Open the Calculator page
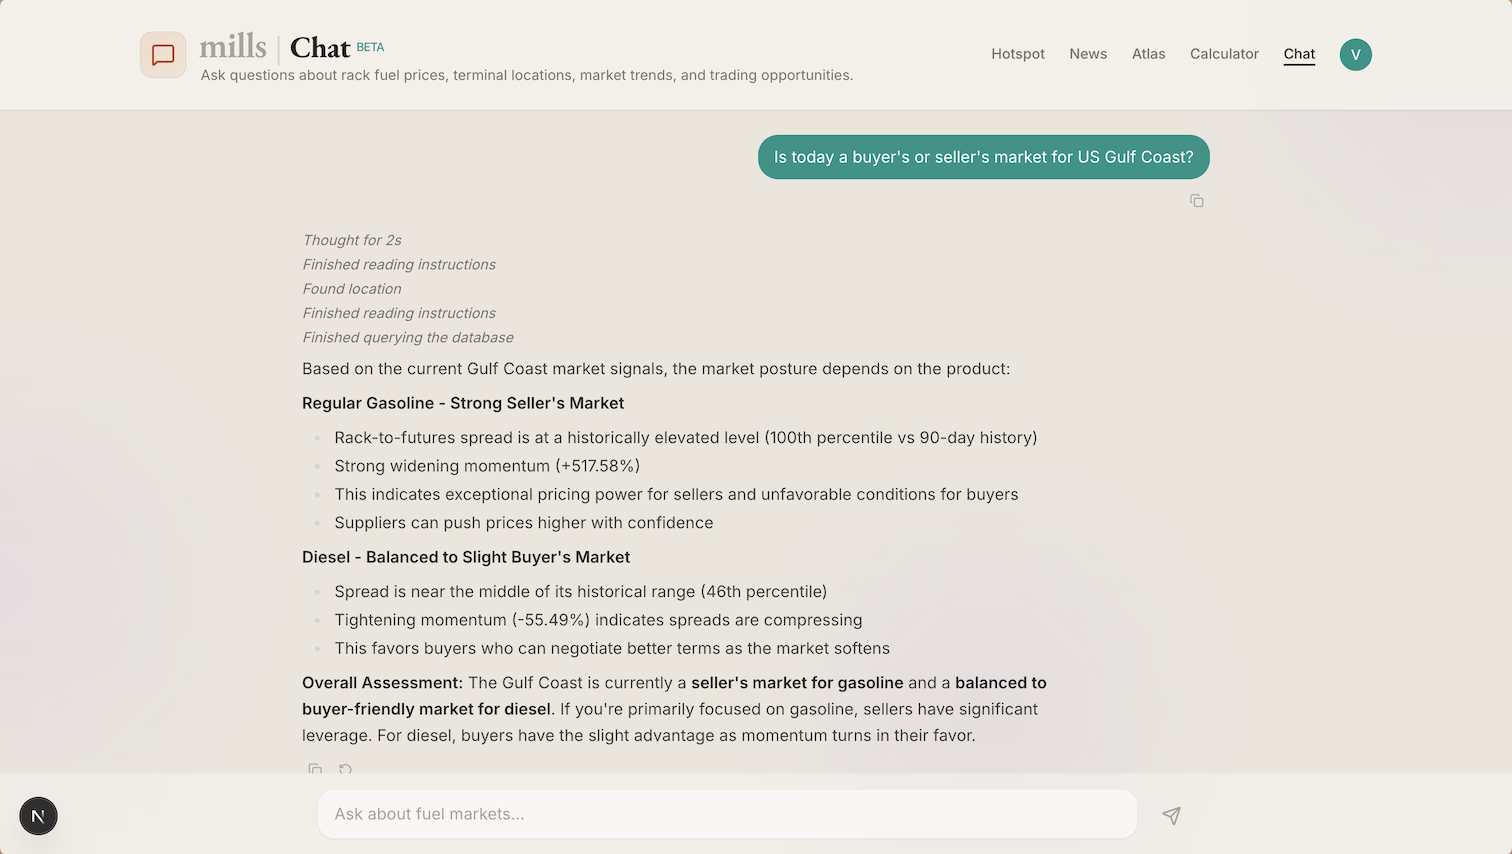The image size is (1512, 854). (x=1224, y=54)
